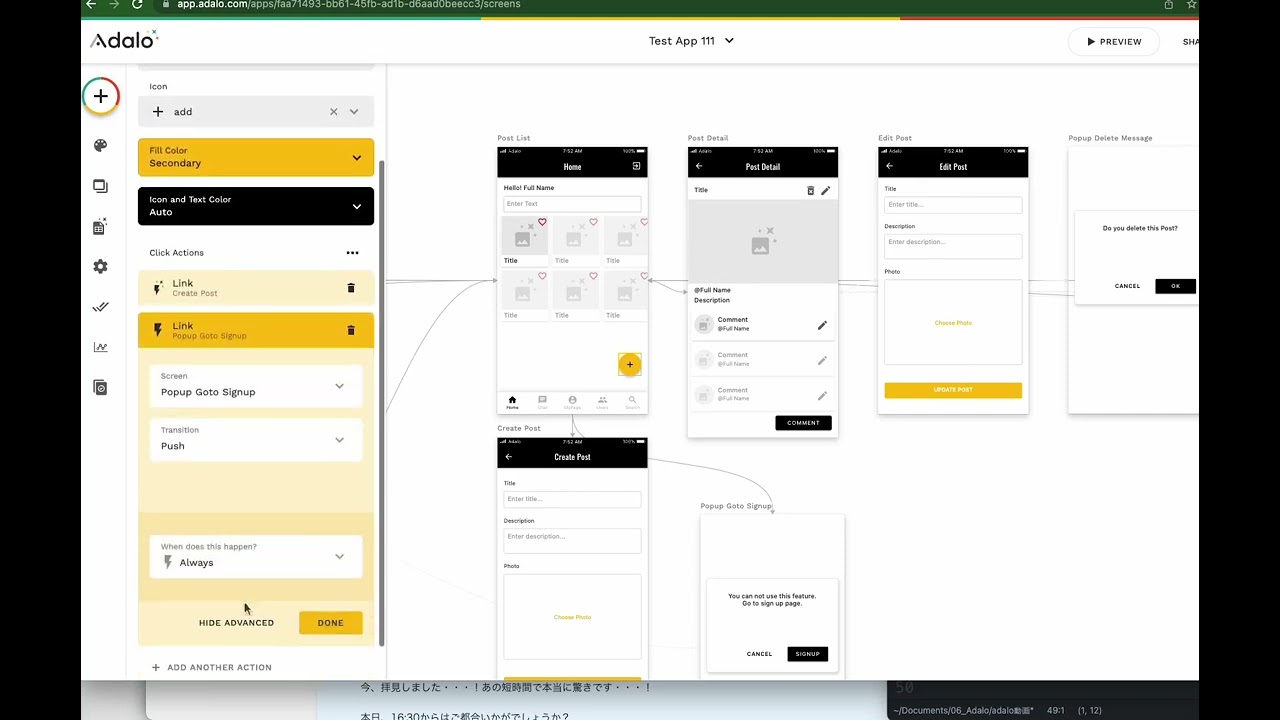Click UPDATE POST button on Edit Post screen
The image size is (1280, 720).
[x=953, y=390]
